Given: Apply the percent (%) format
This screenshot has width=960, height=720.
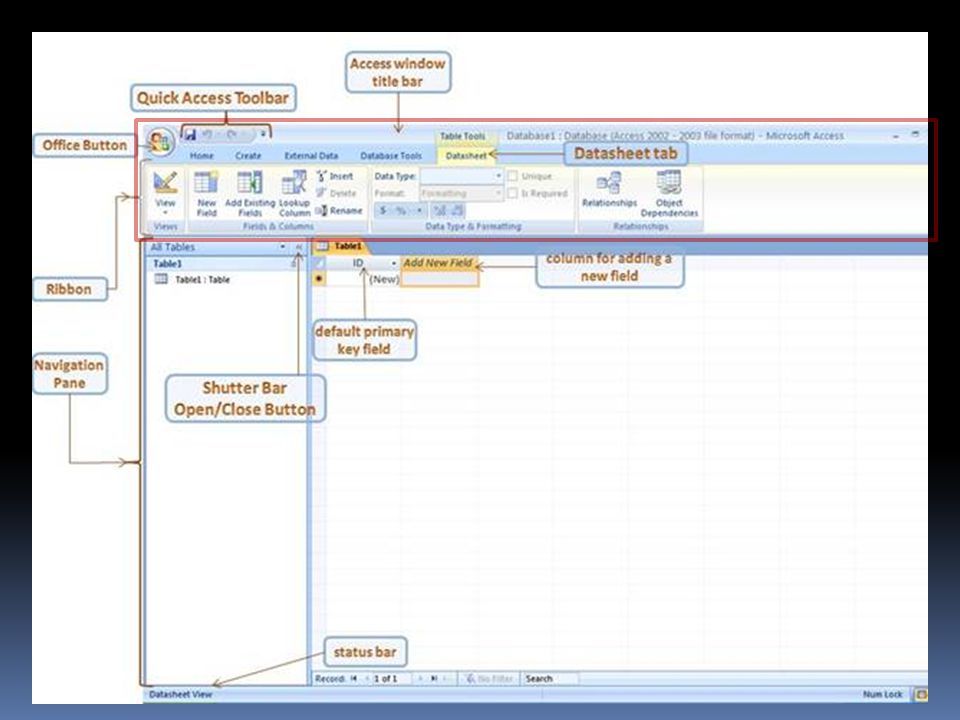Looking at the screenshot, I should [401, 211].
